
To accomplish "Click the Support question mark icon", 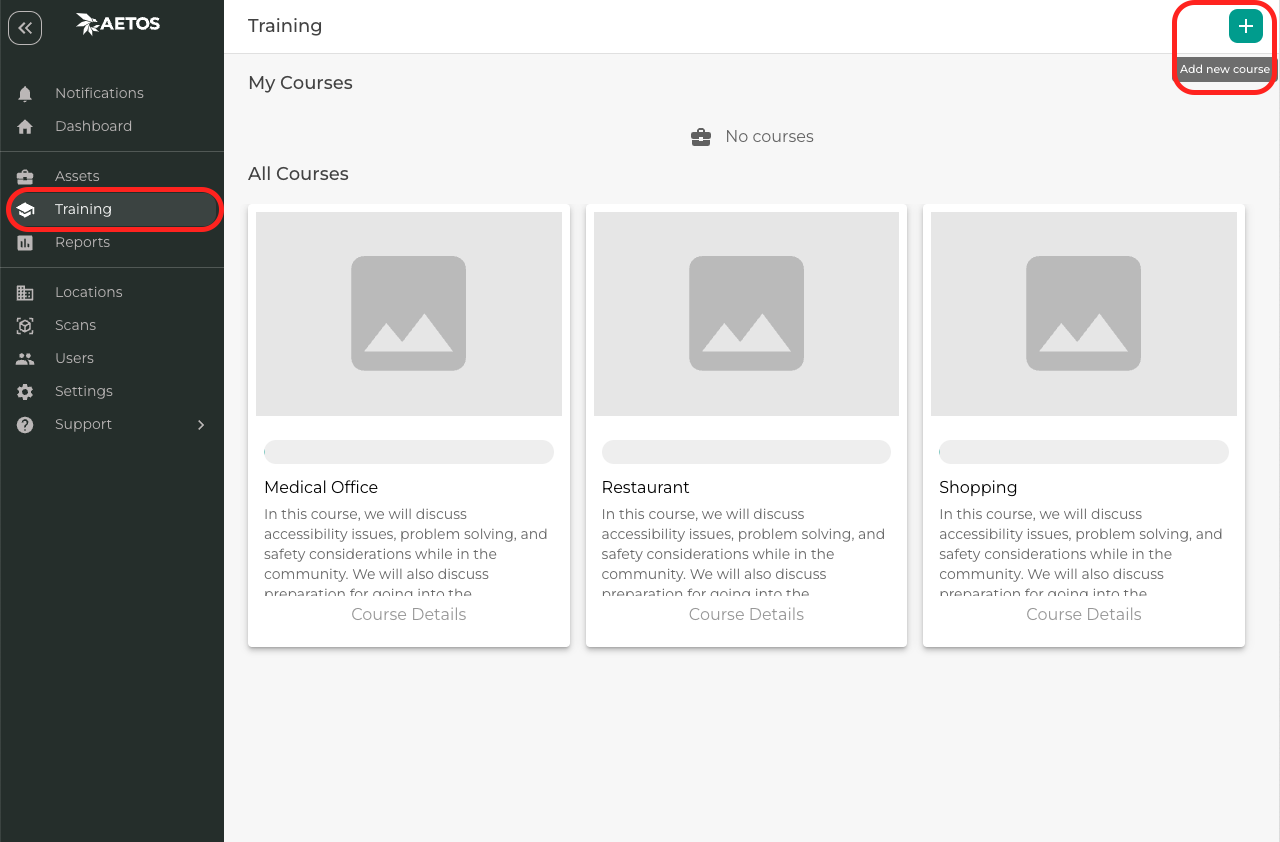I will (x=25, y=424).
